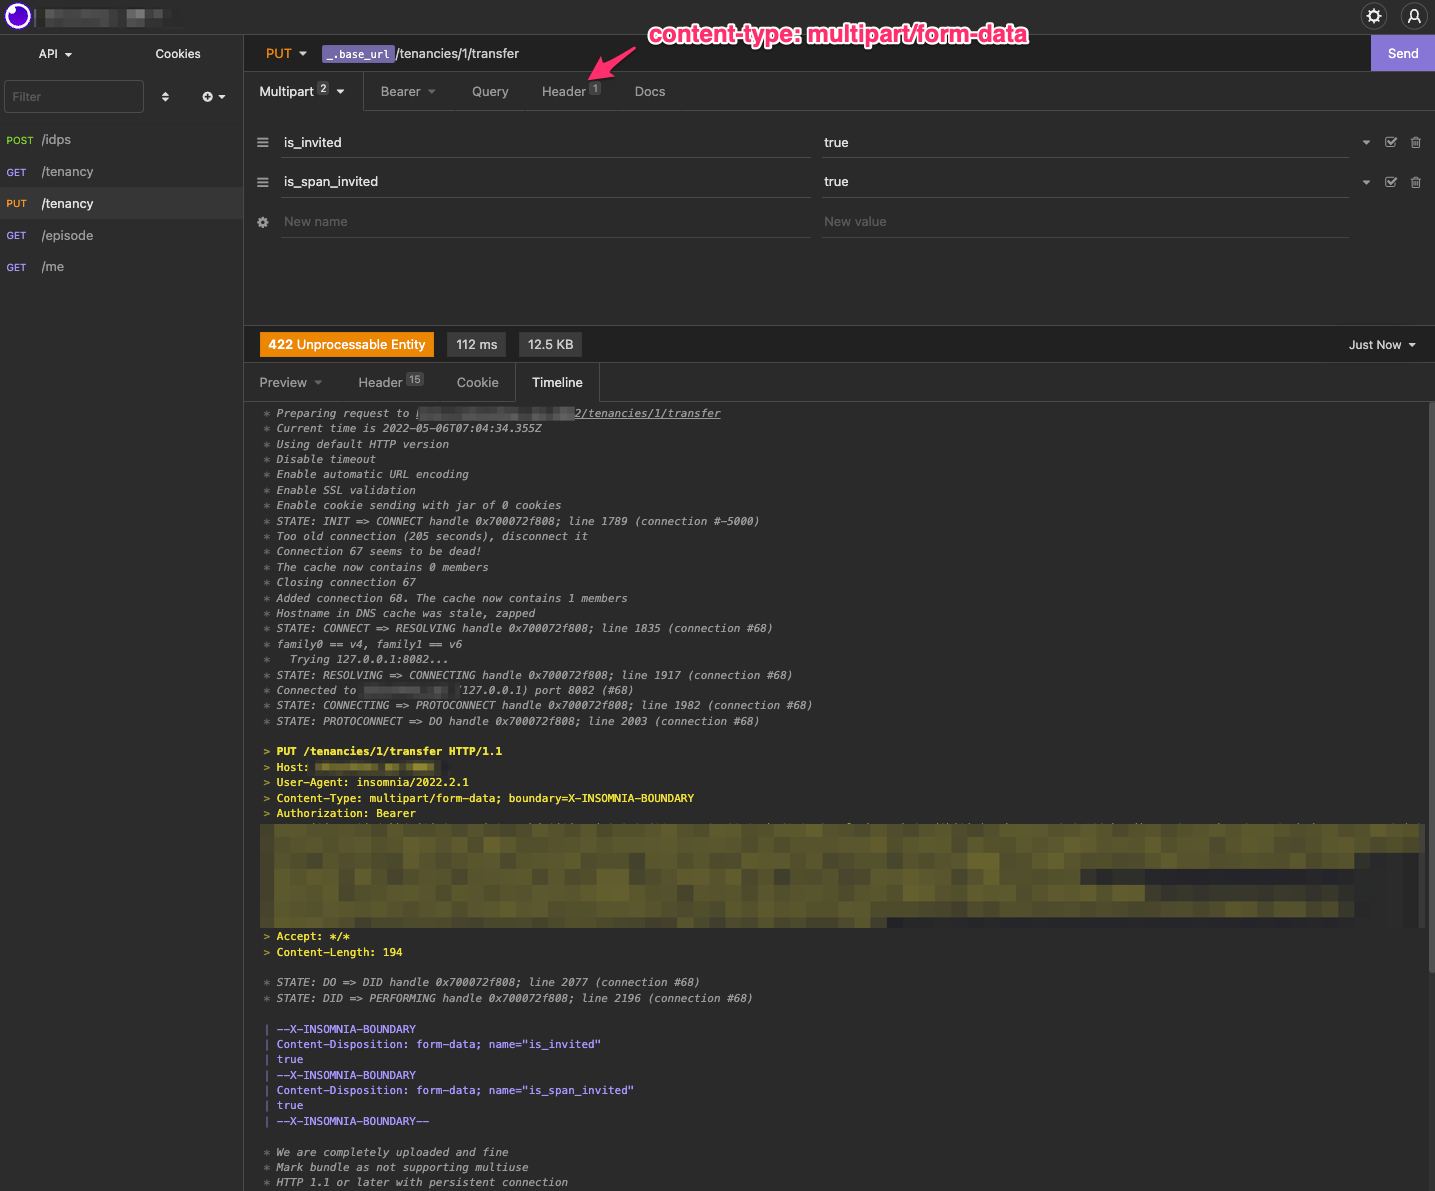This screenshot has width=1435, height=1191.
Task: Open the PUT method dropdown
Action: 286,54
